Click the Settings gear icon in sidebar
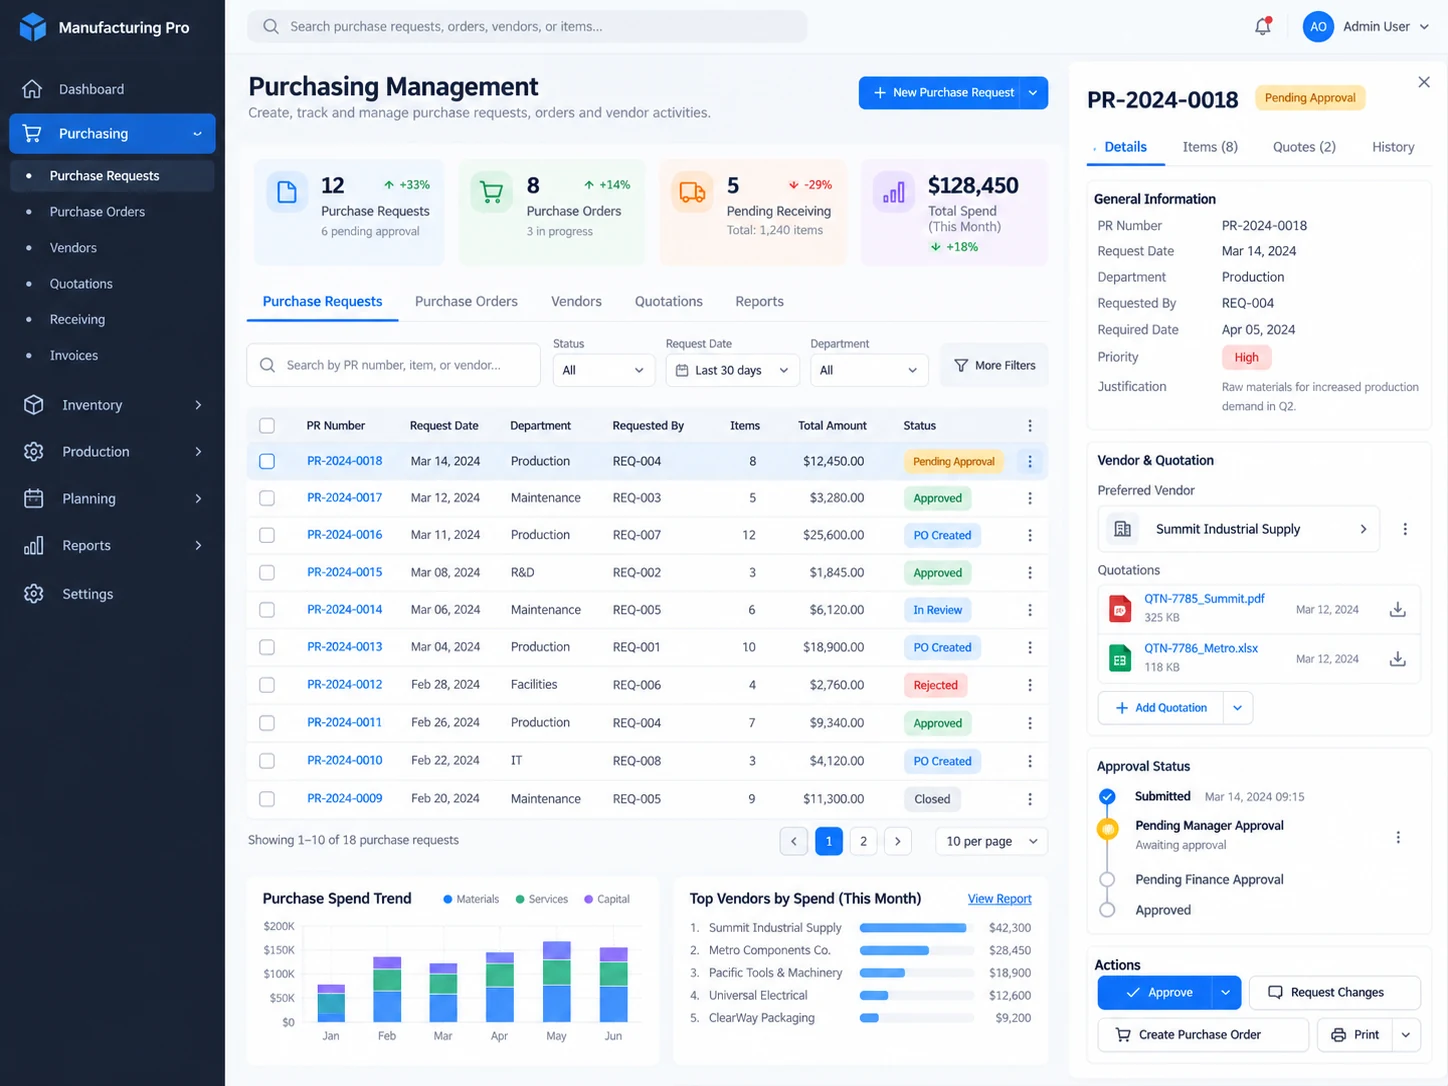This screenshot has height=1086, width=1448. pyautogui.click(x=34, y=594)
